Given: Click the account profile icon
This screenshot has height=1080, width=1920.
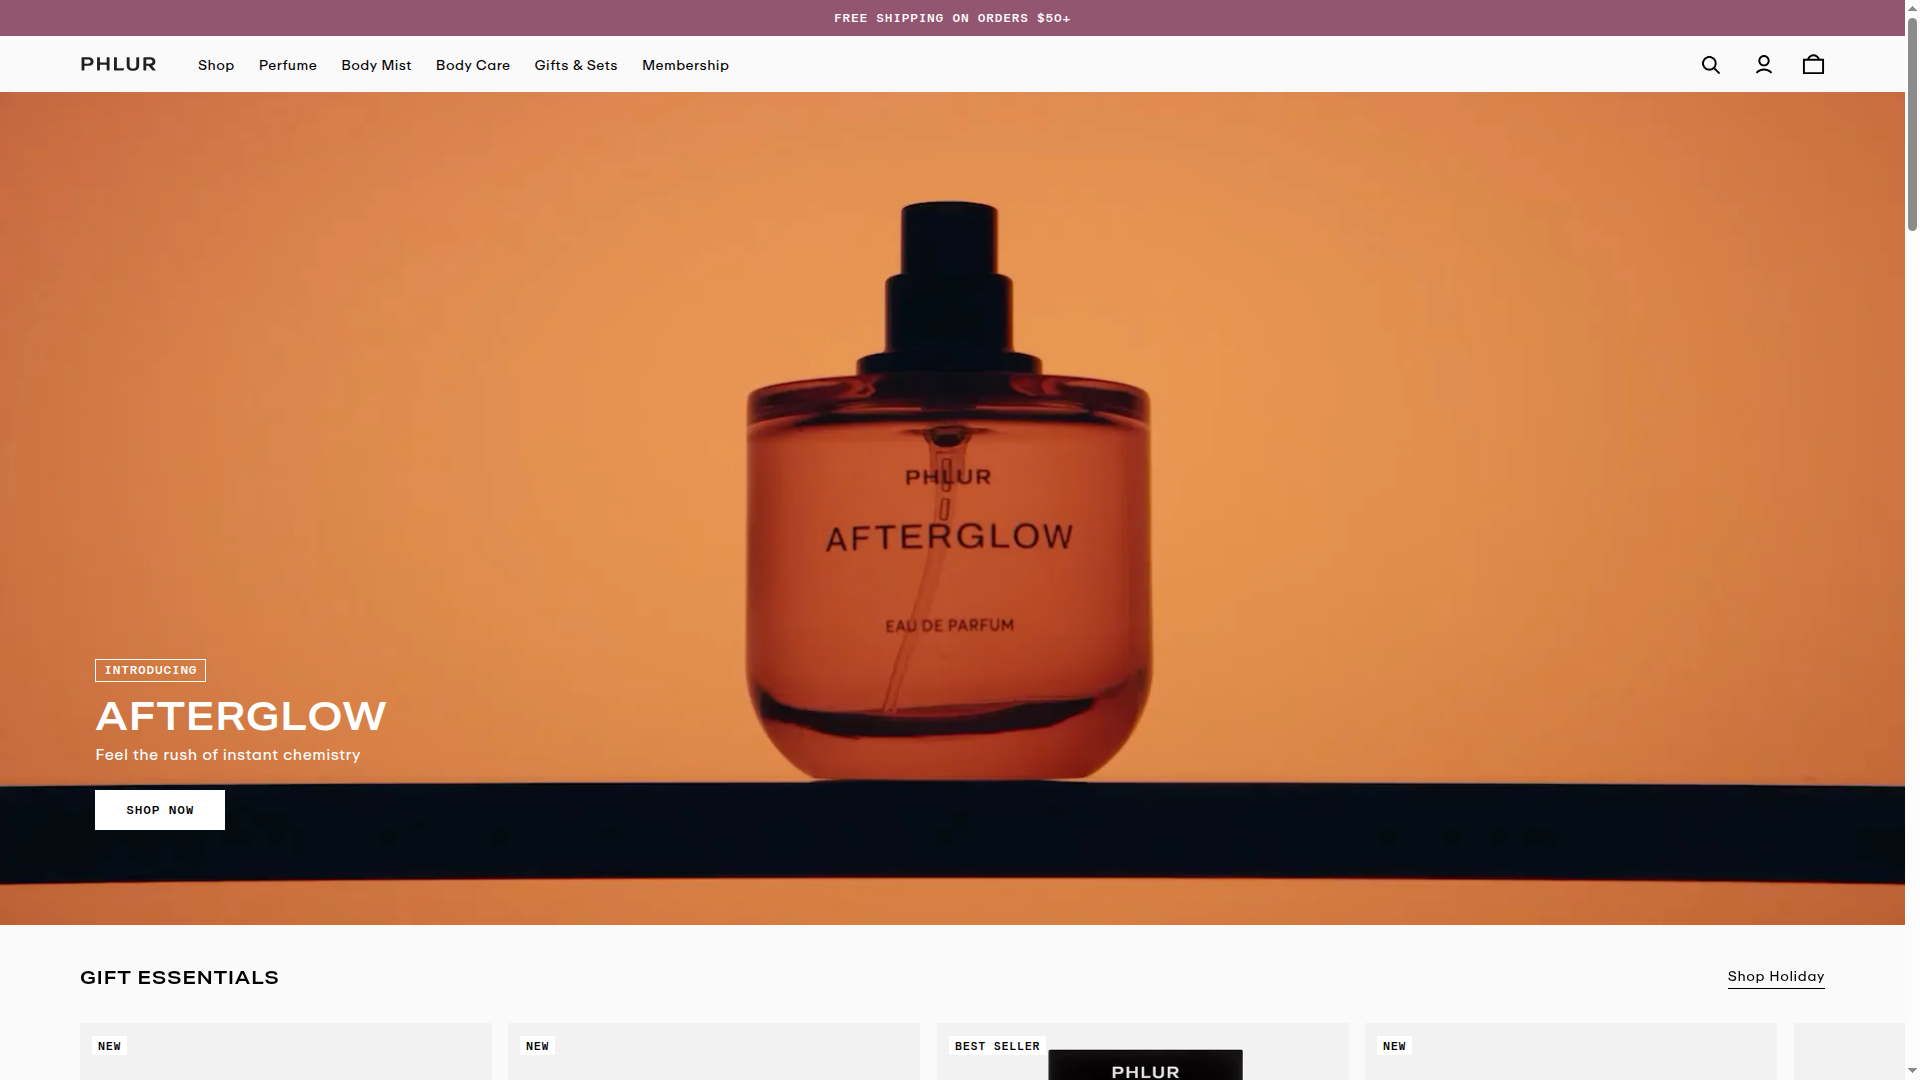Looking at the screenshot, I should point(1763,64).
